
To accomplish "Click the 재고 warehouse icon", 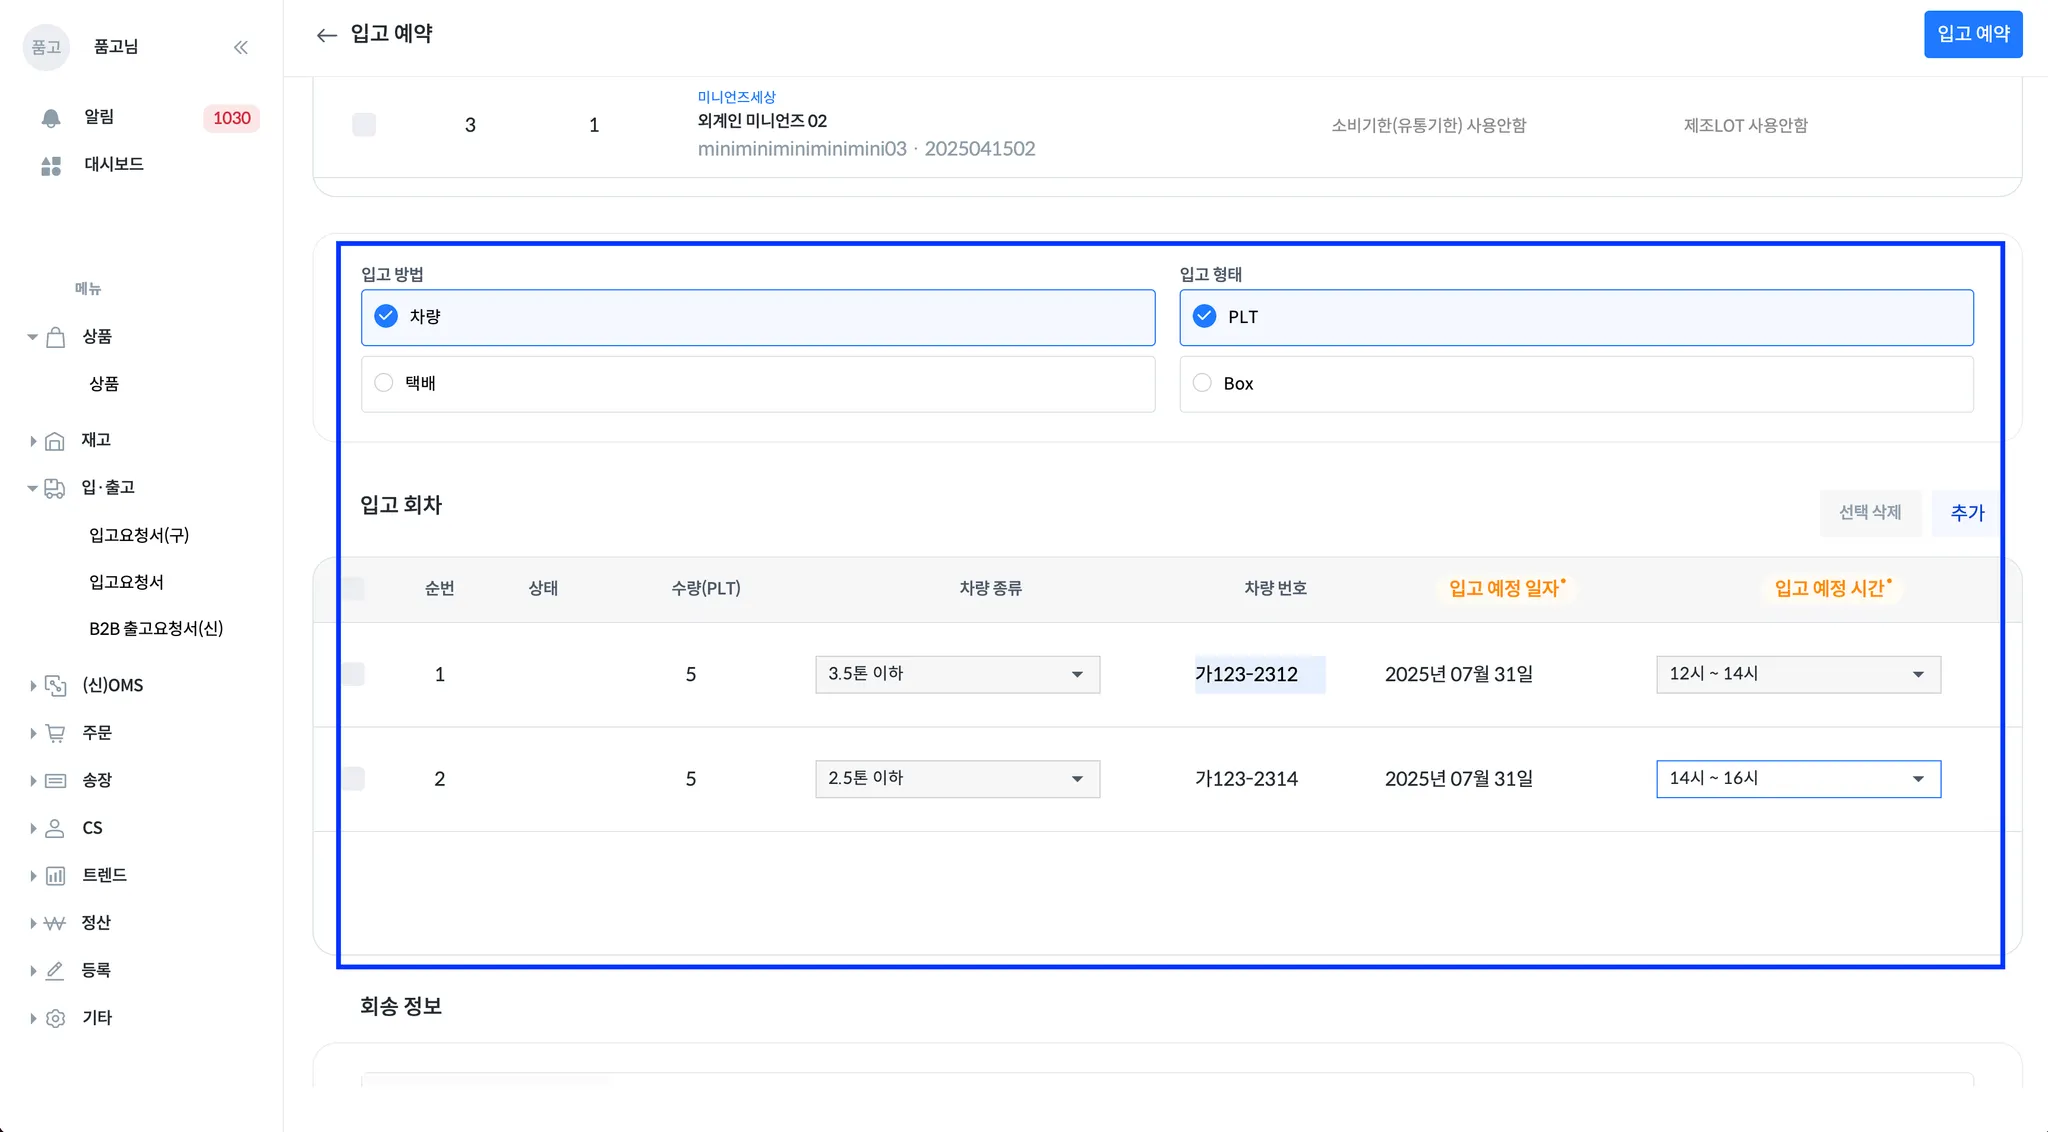I will (55, 440).
